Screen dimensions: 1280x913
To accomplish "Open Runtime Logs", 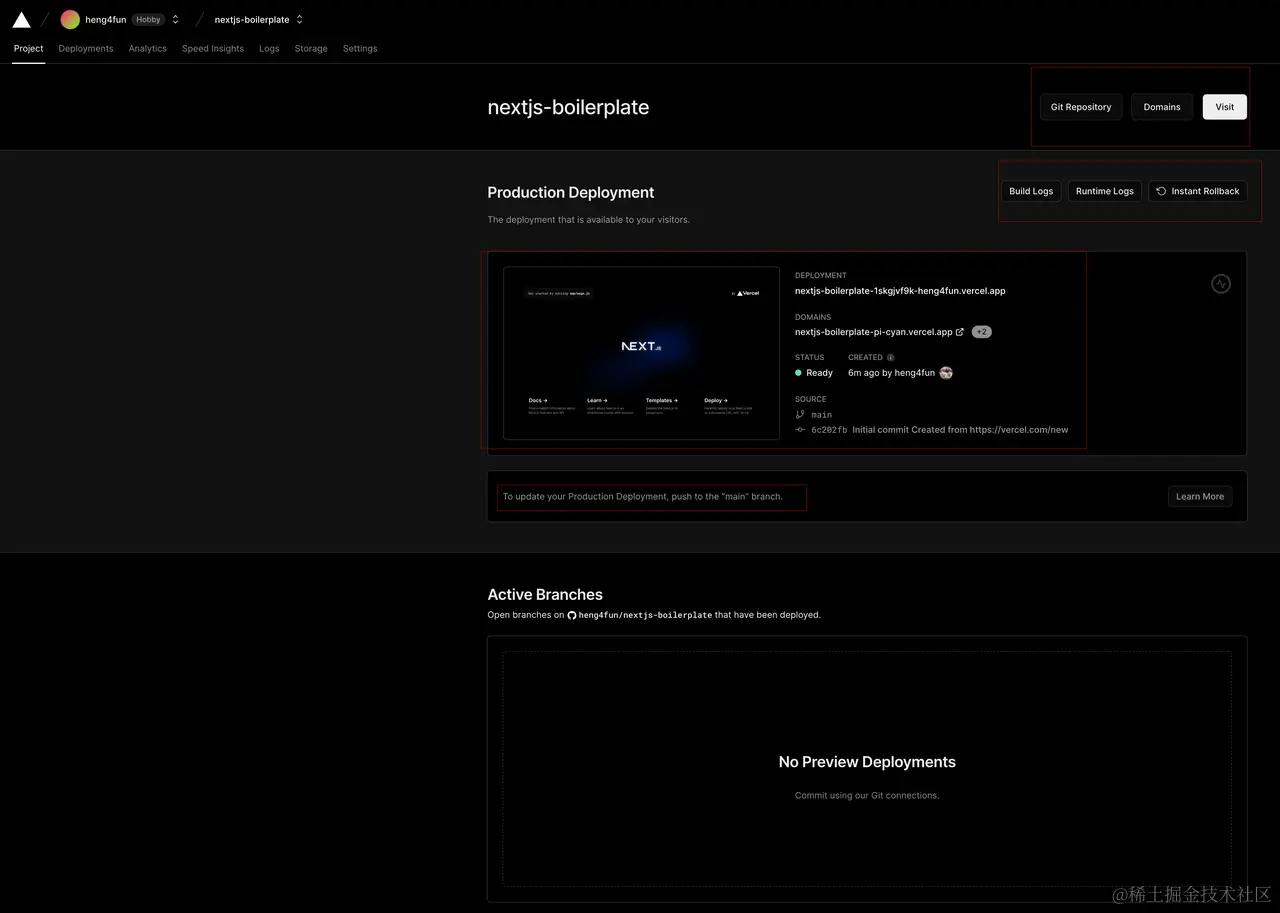I will coord(1105,191).
